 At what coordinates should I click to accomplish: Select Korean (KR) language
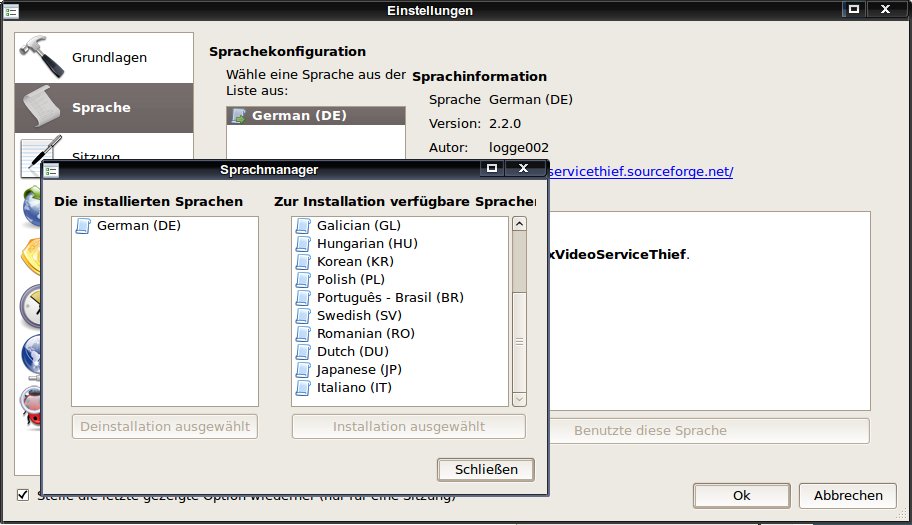click(x=400, y=262)
